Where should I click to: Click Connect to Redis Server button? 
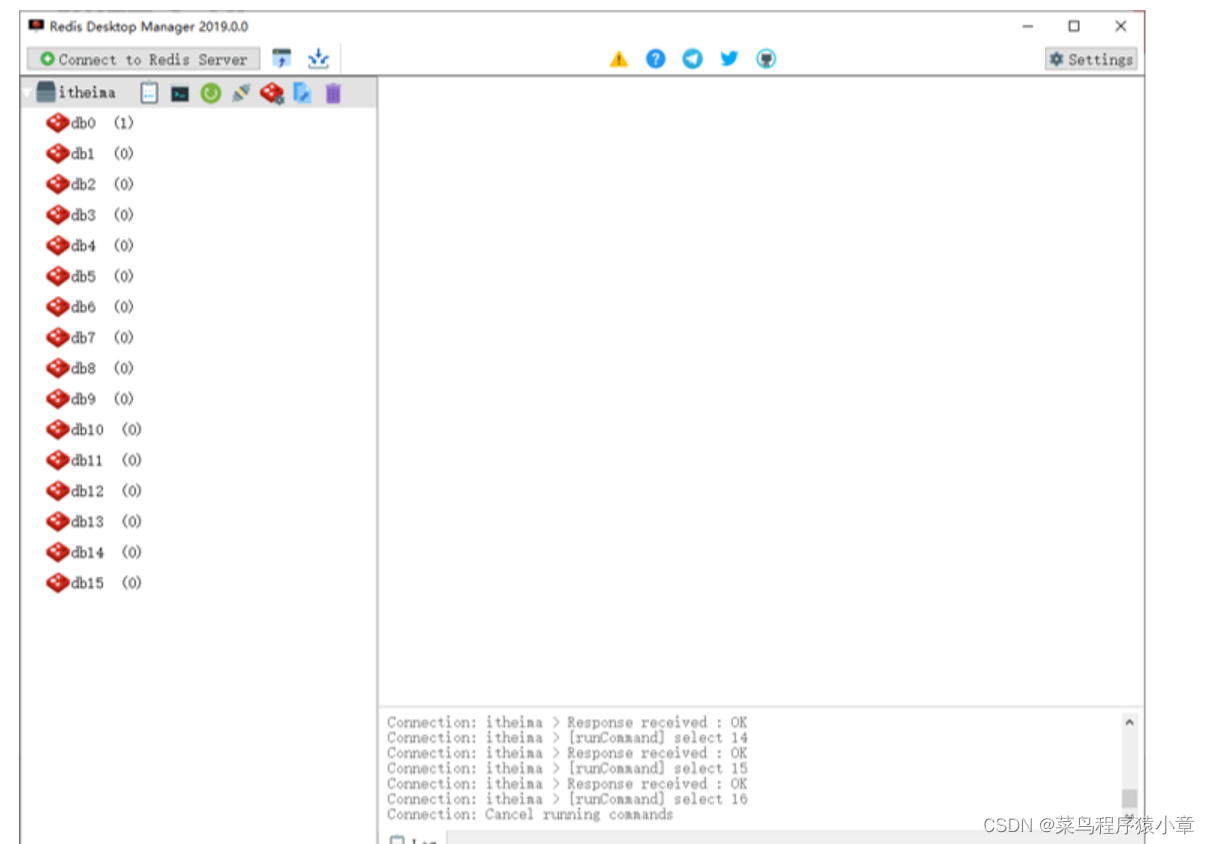[x=143, y=59]
